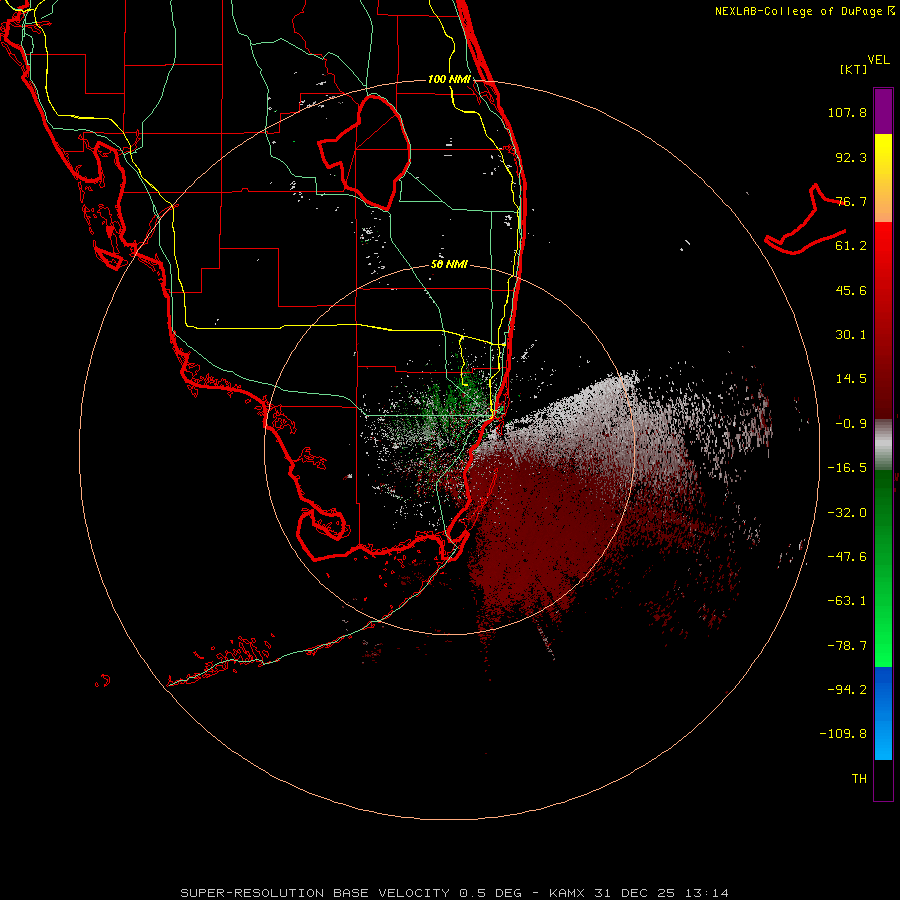Click the TH threshold legend label
The height and width of the screenshot is (900, 900).
pos(859,779)
